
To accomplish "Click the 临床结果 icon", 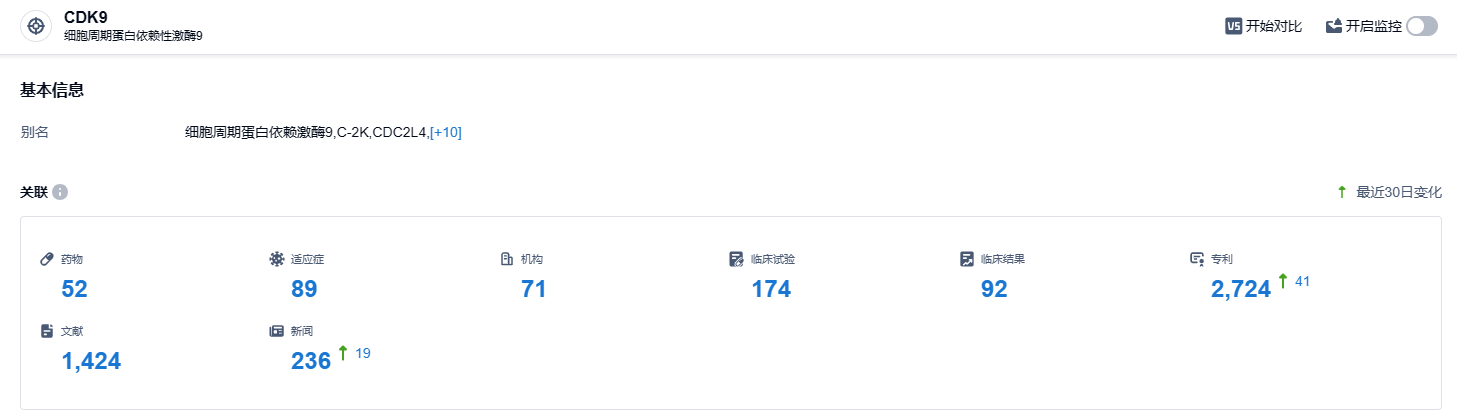I will pos(967,259).
